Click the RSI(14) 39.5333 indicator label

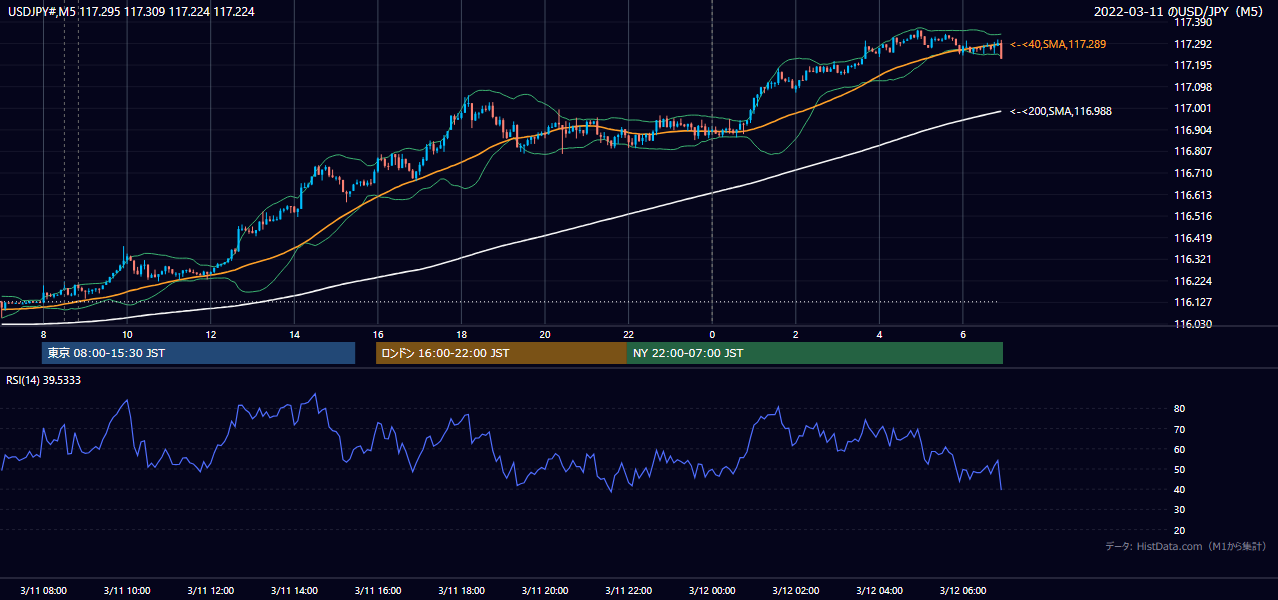tap(44, 380)
